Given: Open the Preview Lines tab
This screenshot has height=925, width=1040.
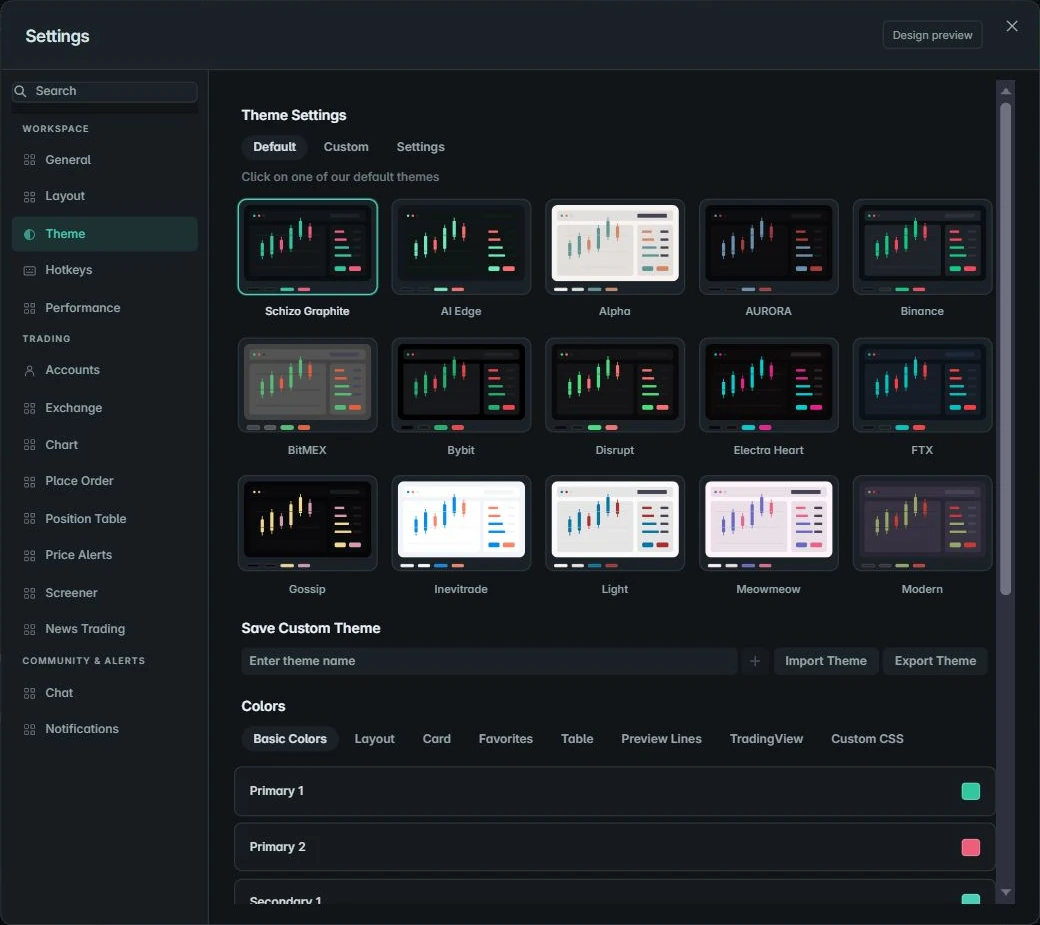Looking at the screenshot, I should (661, 739).
